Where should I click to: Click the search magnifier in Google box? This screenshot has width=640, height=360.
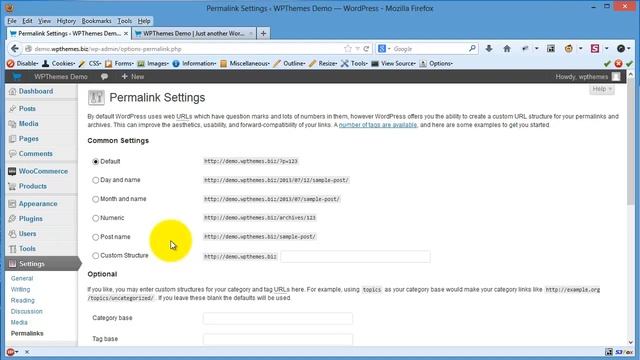pos(472,49)
